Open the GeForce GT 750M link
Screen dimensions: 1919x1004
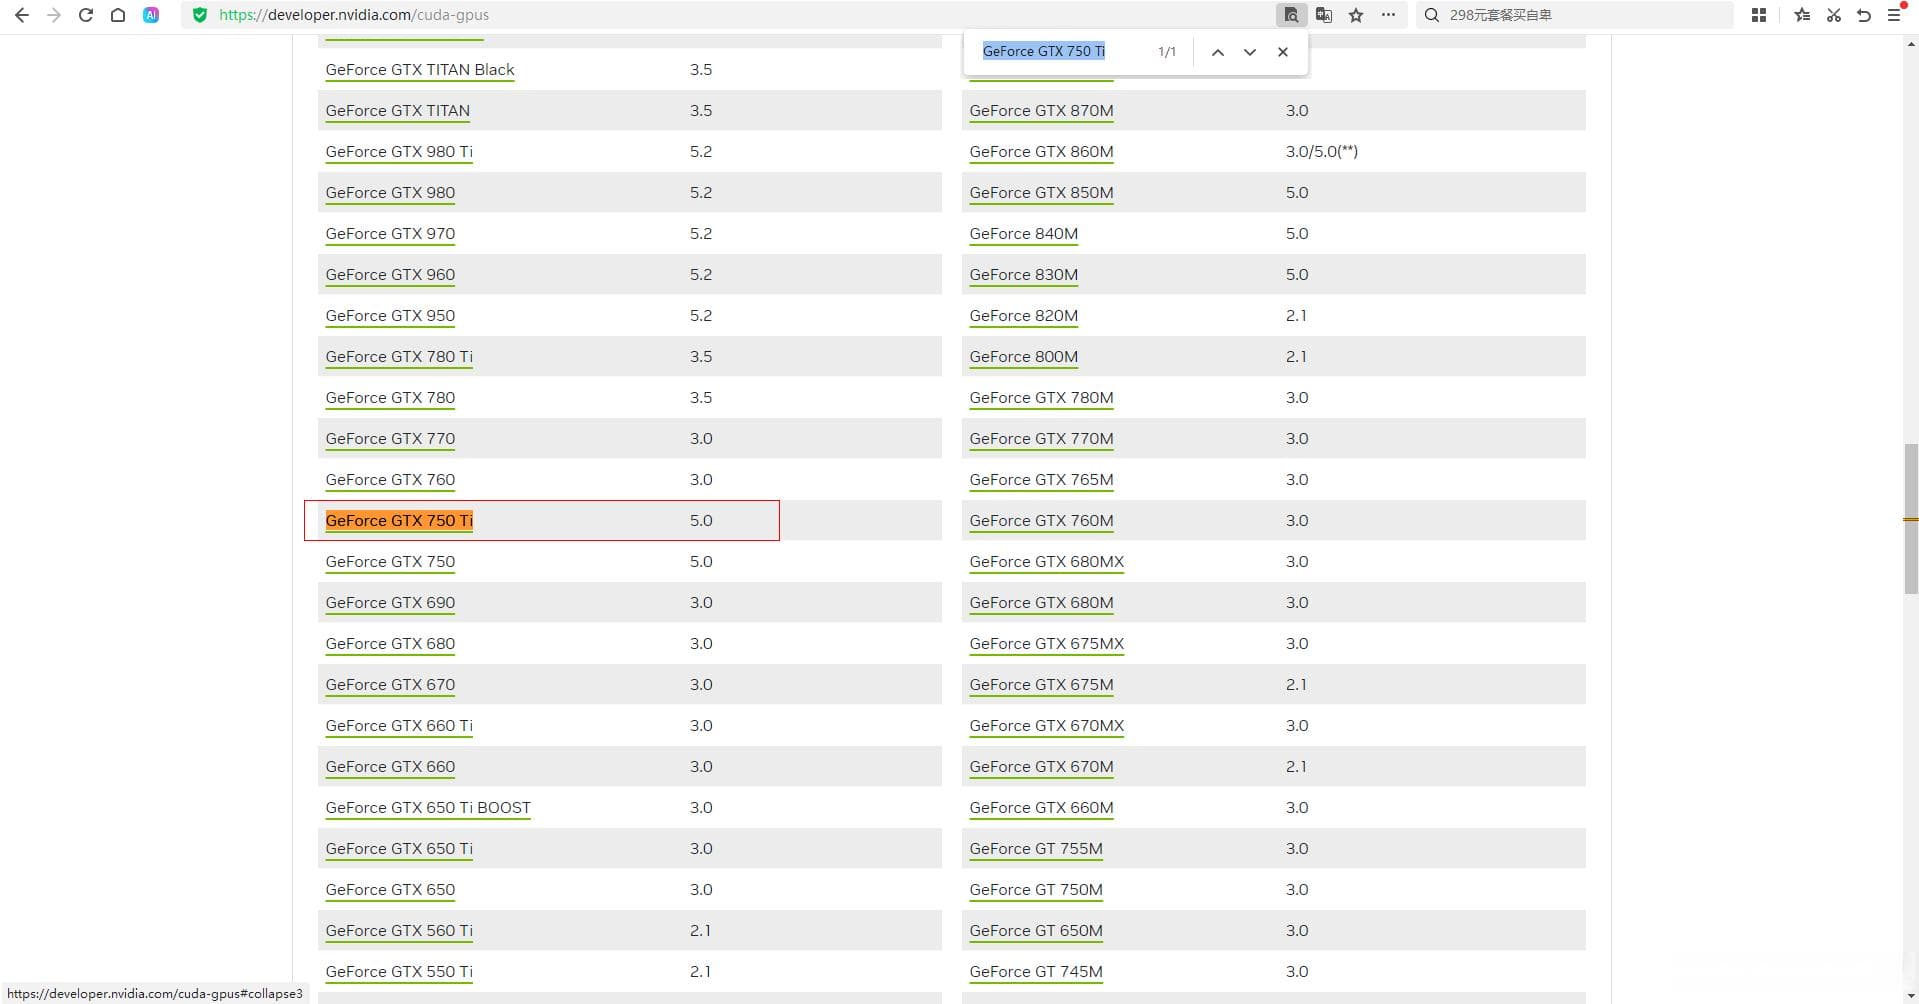point(1036,889)
